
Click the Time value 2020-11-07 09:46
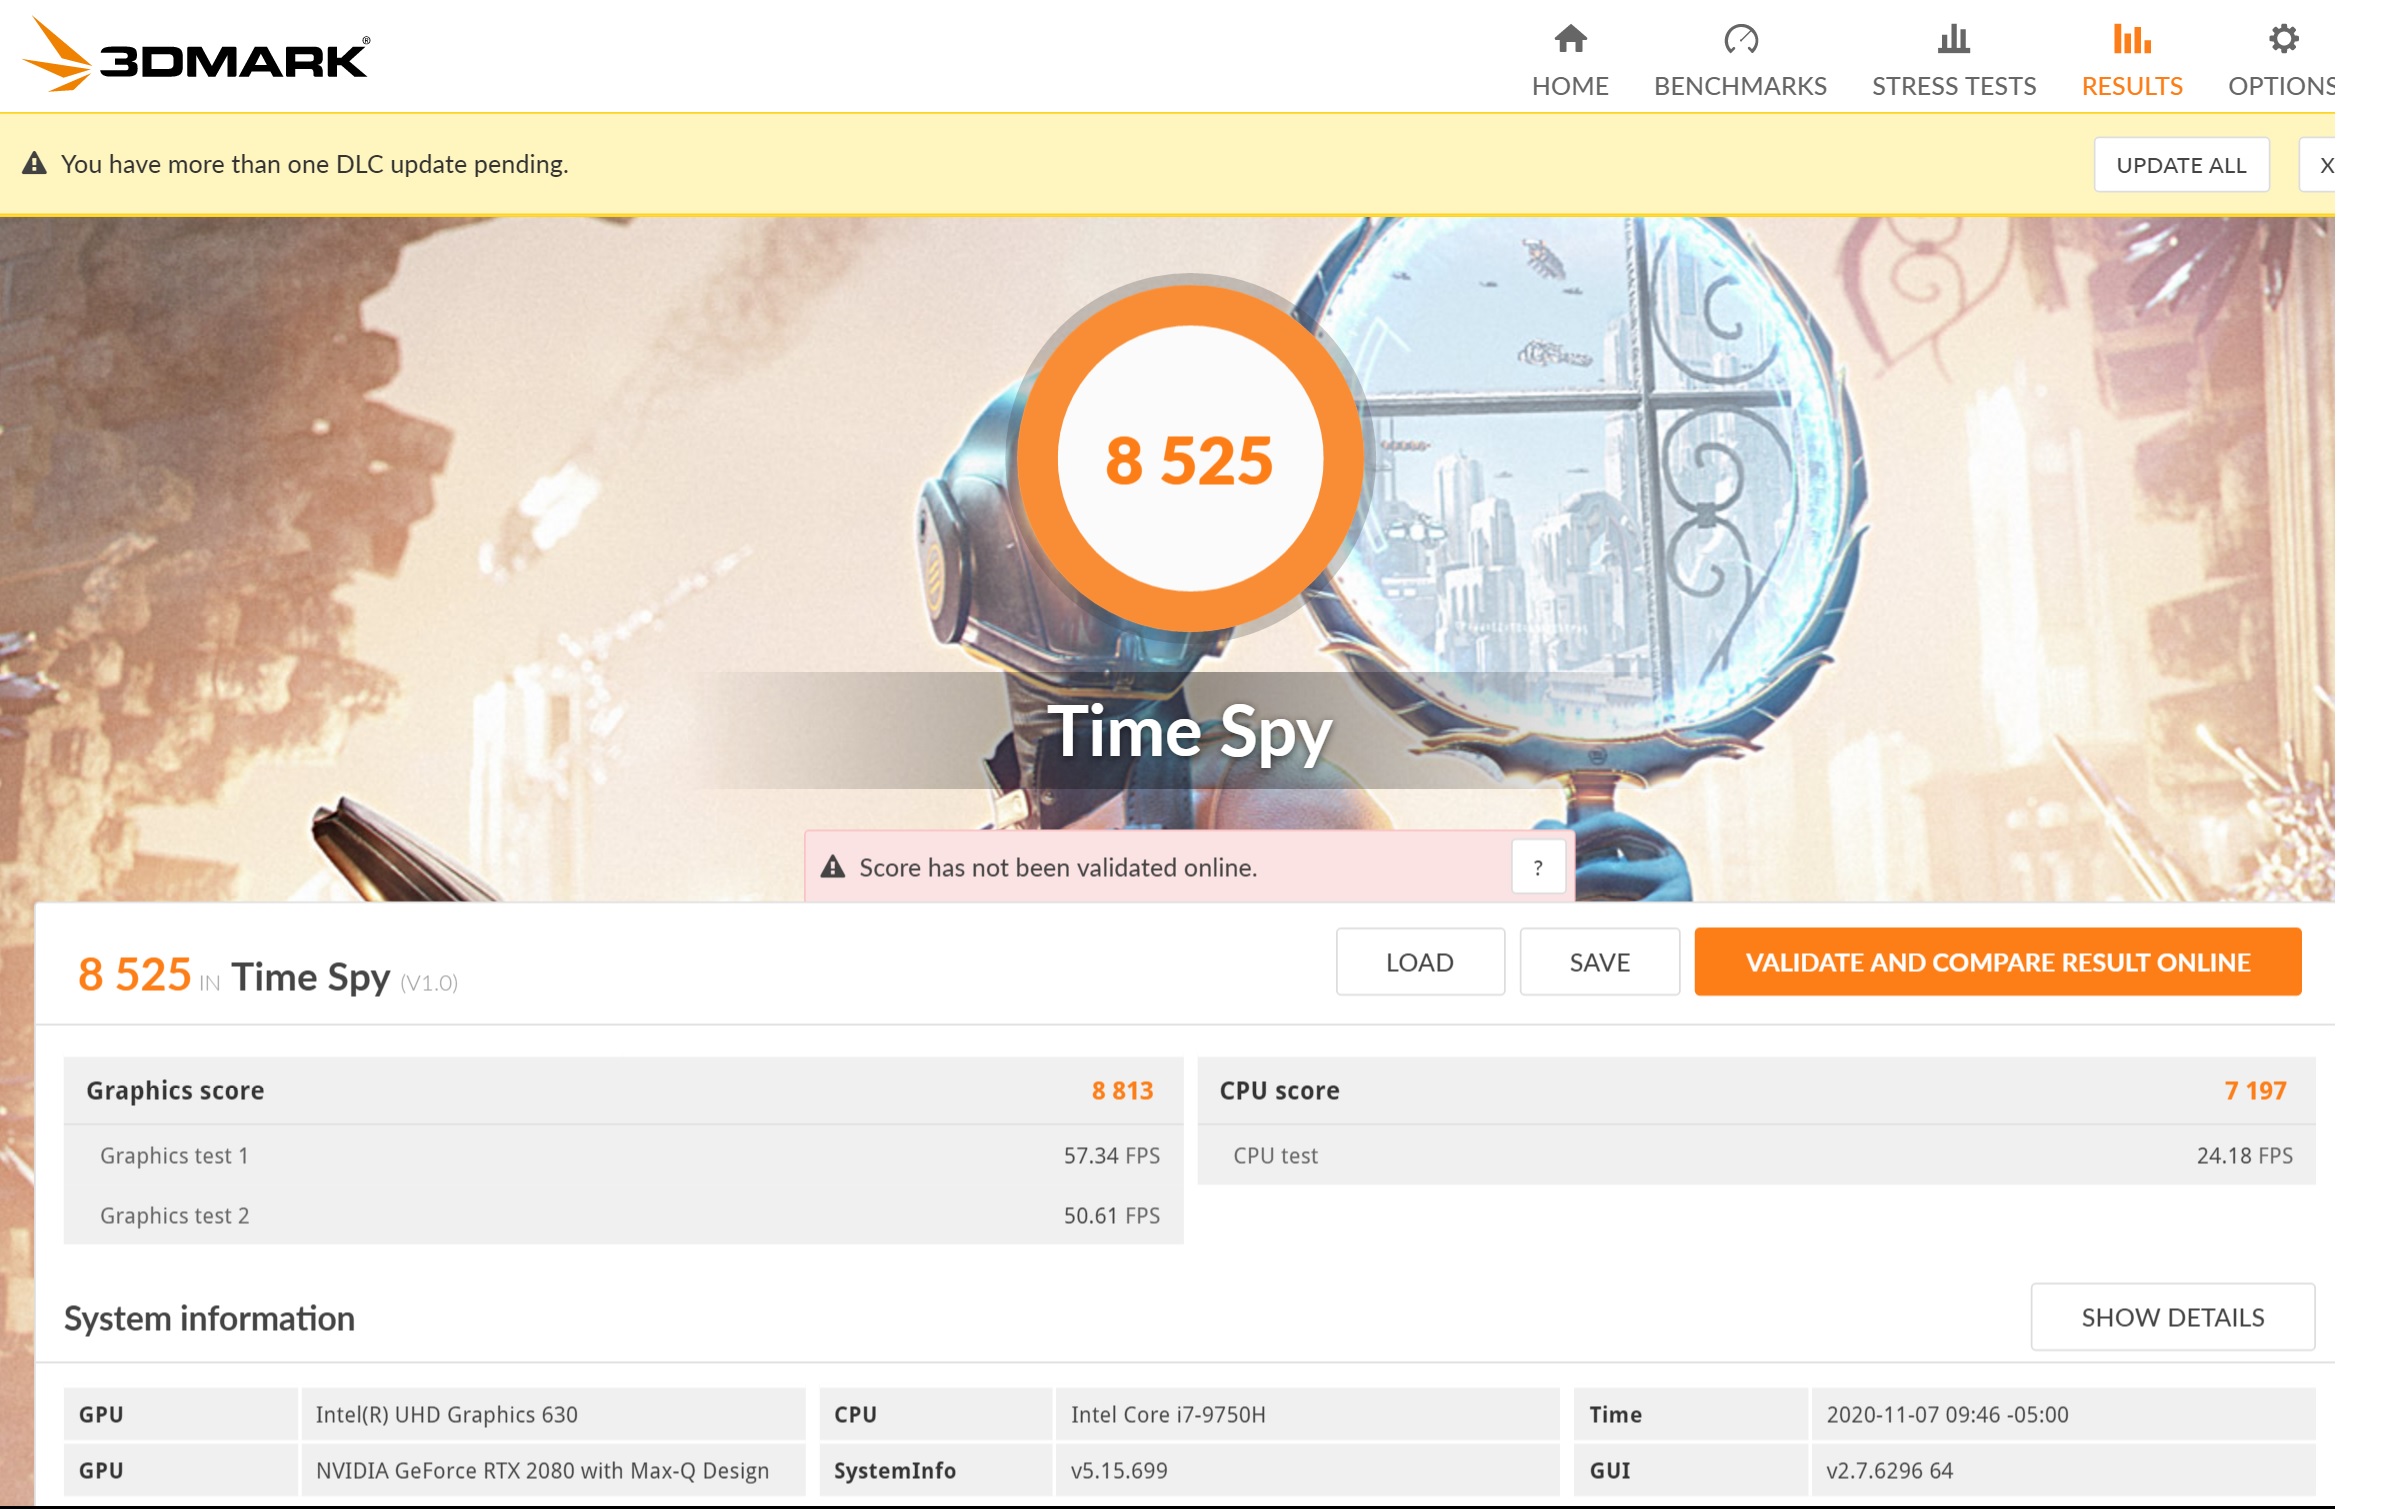(2063, 1414)
